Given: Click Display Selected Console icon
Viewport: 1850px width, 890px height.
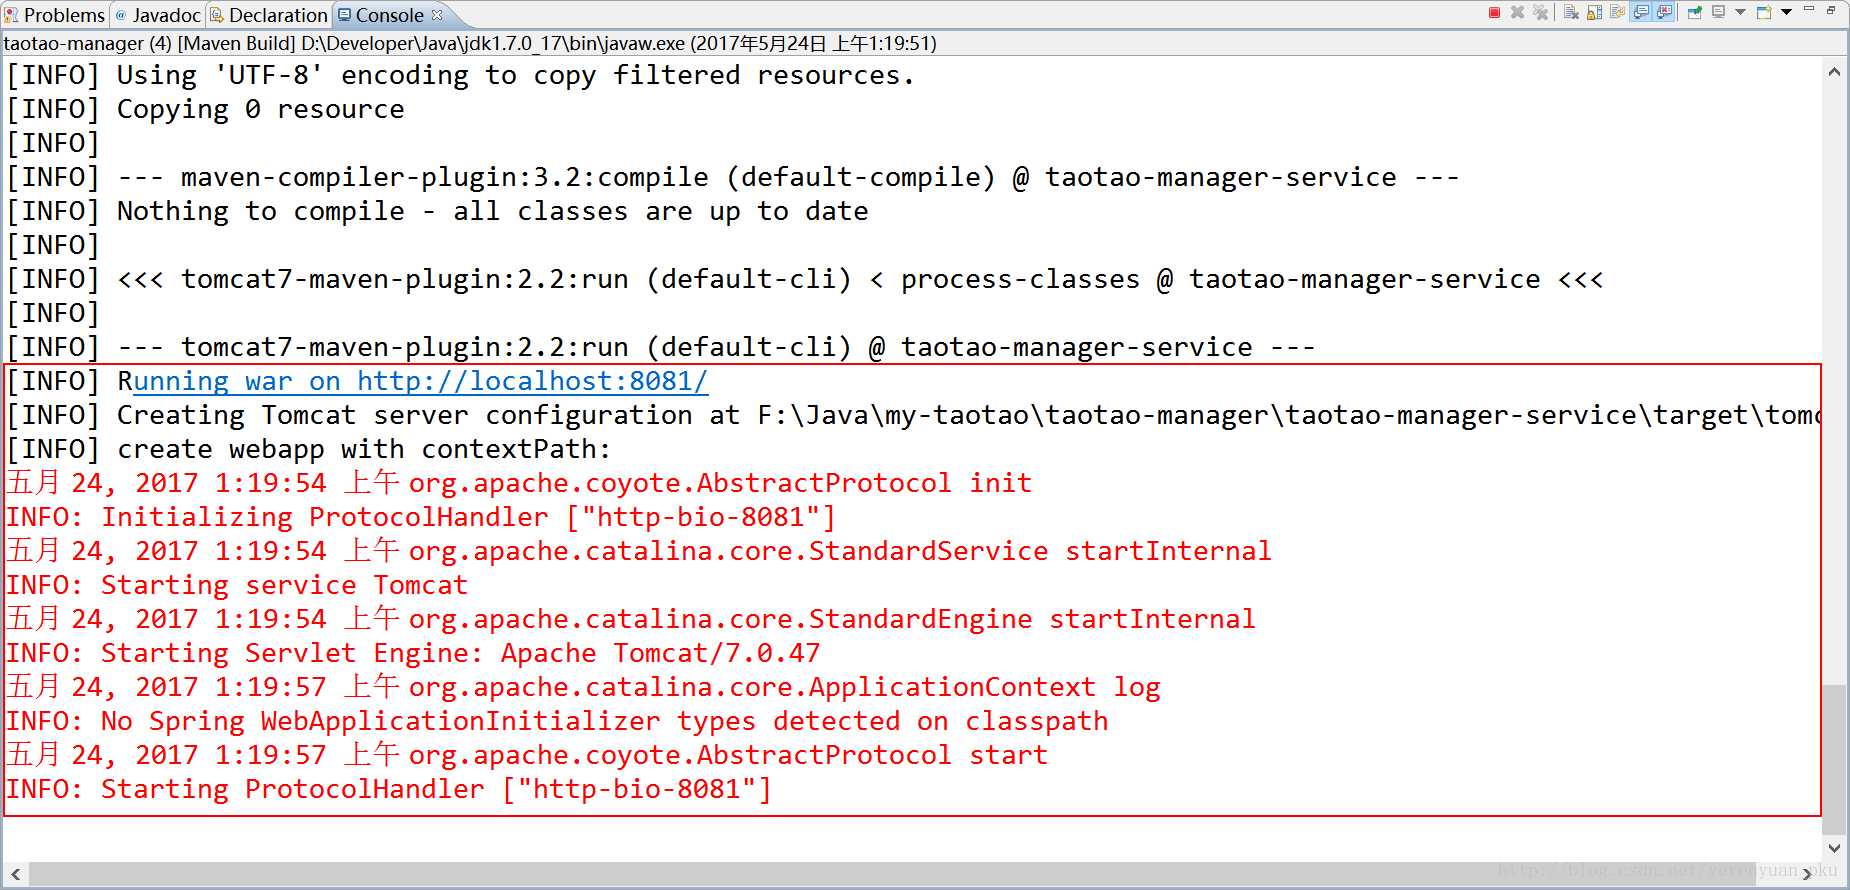Looking at the screenshot, I should 1718,12.
